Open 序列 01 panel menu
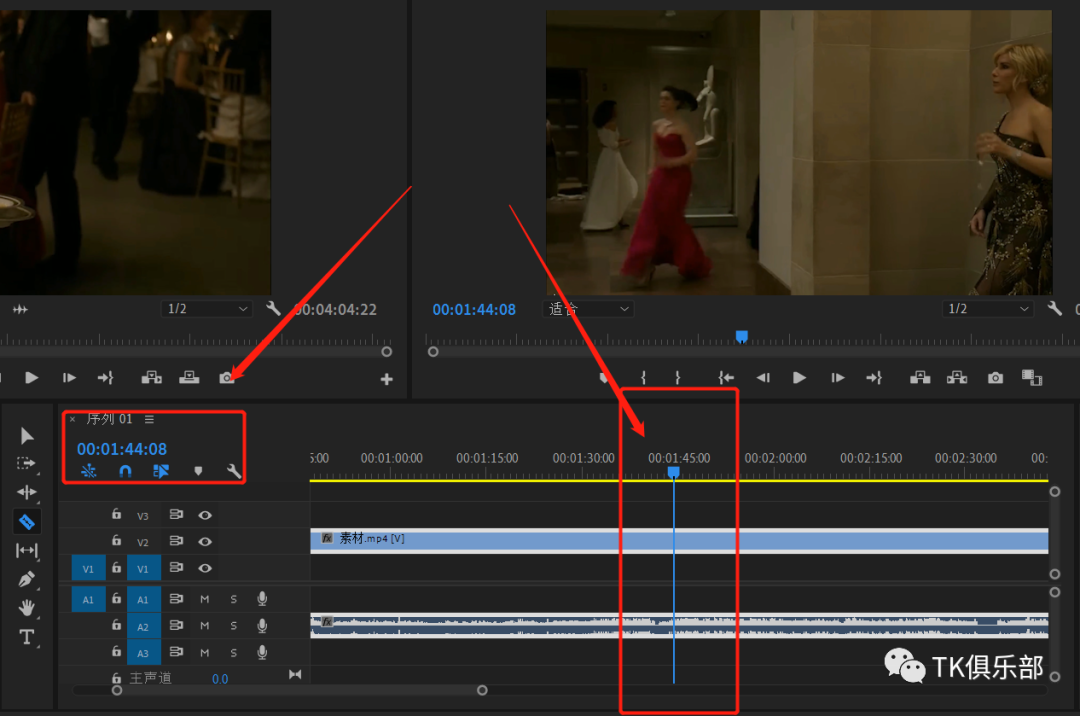Image resolution: width=1080 pixels, height=716 pixels. pyautogui.click(x=149, y=419)
